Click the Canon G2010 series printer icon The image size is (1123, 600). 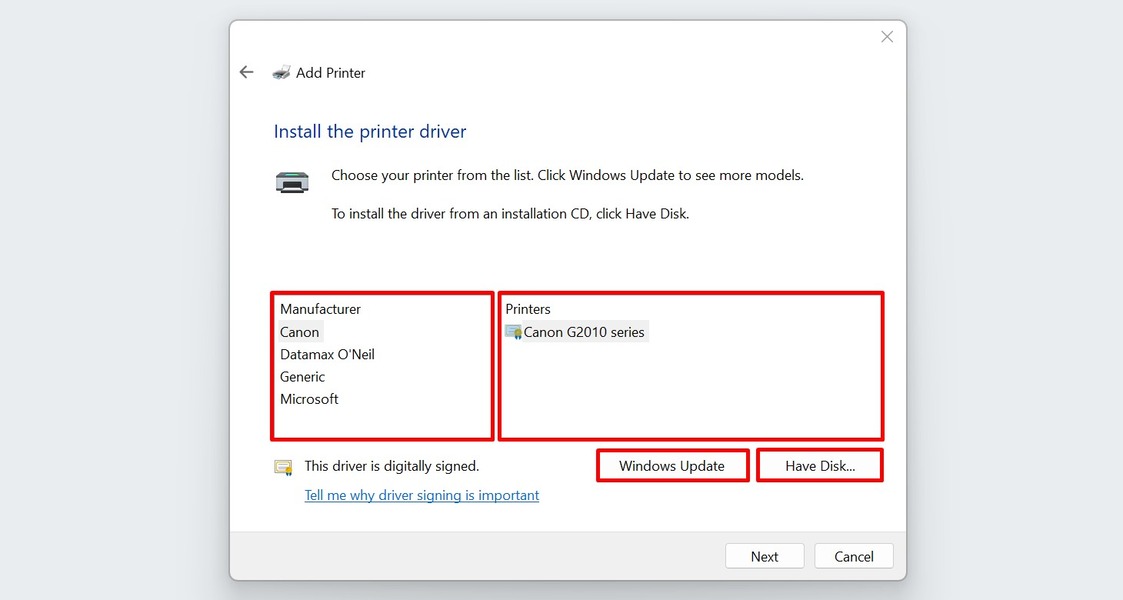pos(513,331)
